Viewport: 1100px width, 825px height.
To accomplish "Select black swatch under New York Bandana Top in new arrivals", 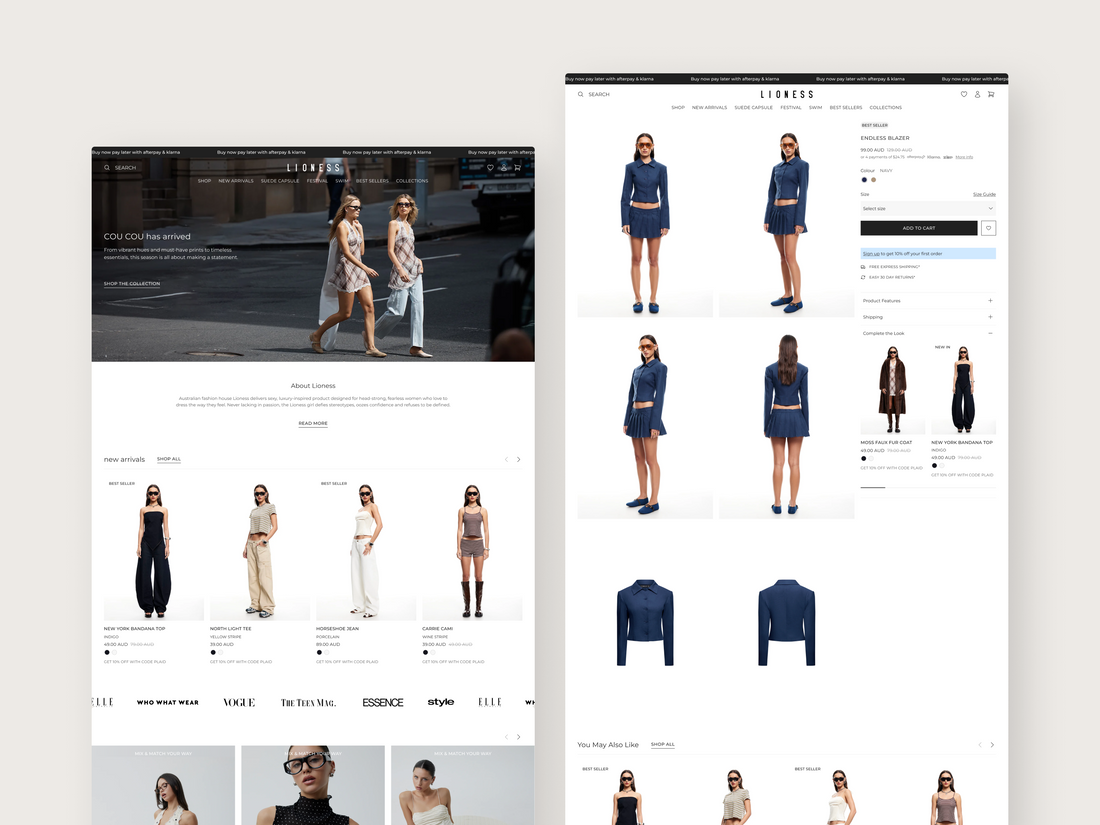I will pyautogui.click(x=107, y=653).
